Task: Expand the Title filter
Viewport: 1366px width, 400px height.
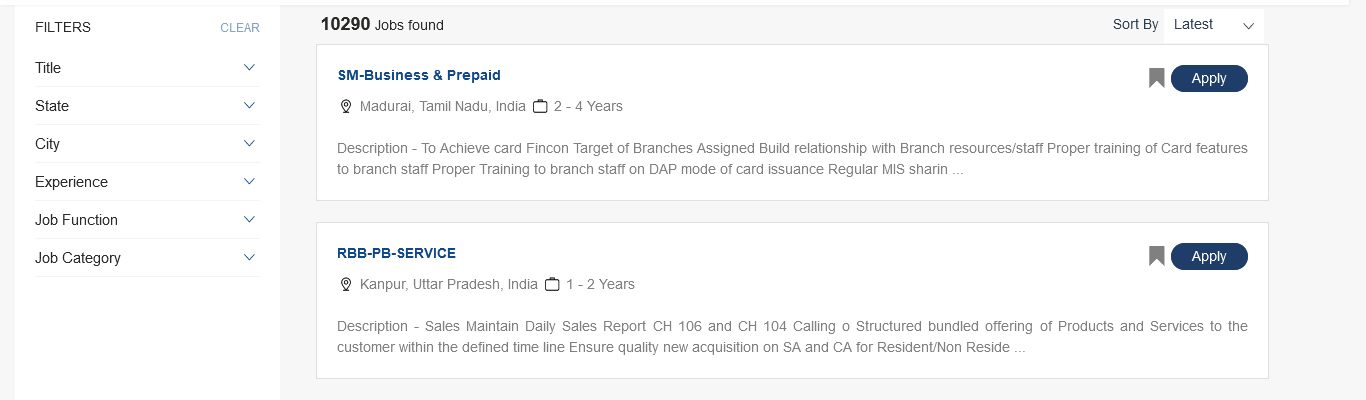Action: [249, 68]
